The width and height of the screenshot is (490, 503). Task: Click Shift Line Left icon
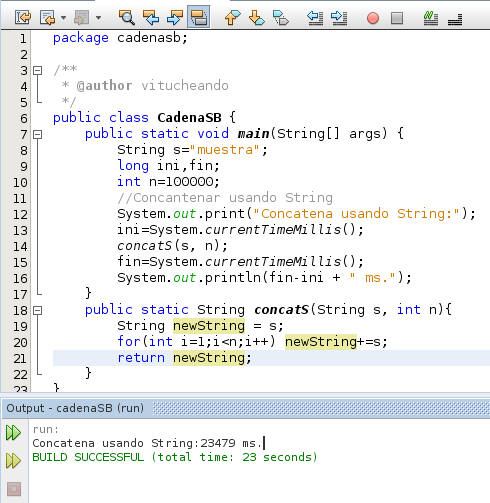[x=315, y=17]
